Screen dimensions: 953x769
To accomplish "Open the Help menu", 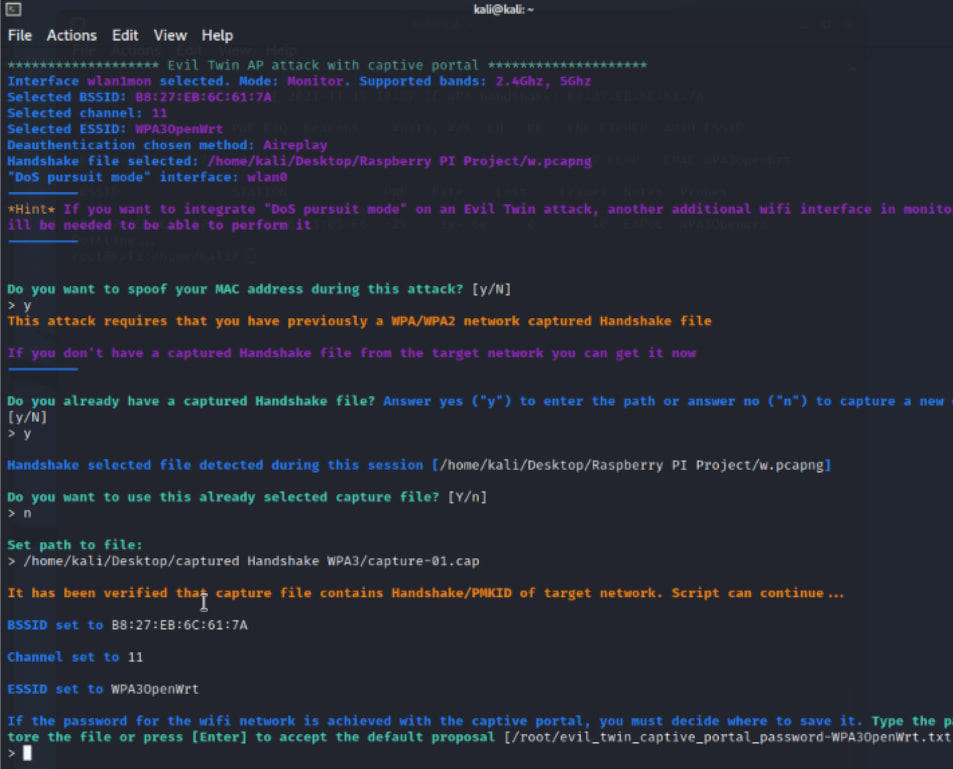I will pyautogui.click(x=217, y=35).
